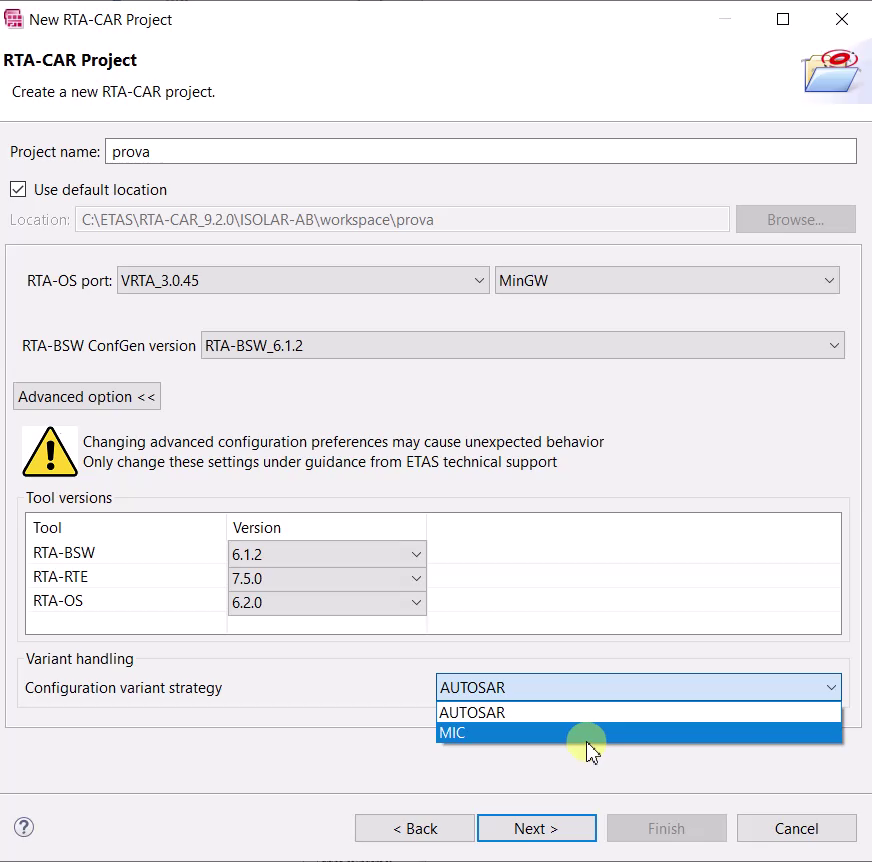The width and height of the screenshot is (872, 862).
Task: Click the yellow warning triangle icon
Action: click(49, 452)
